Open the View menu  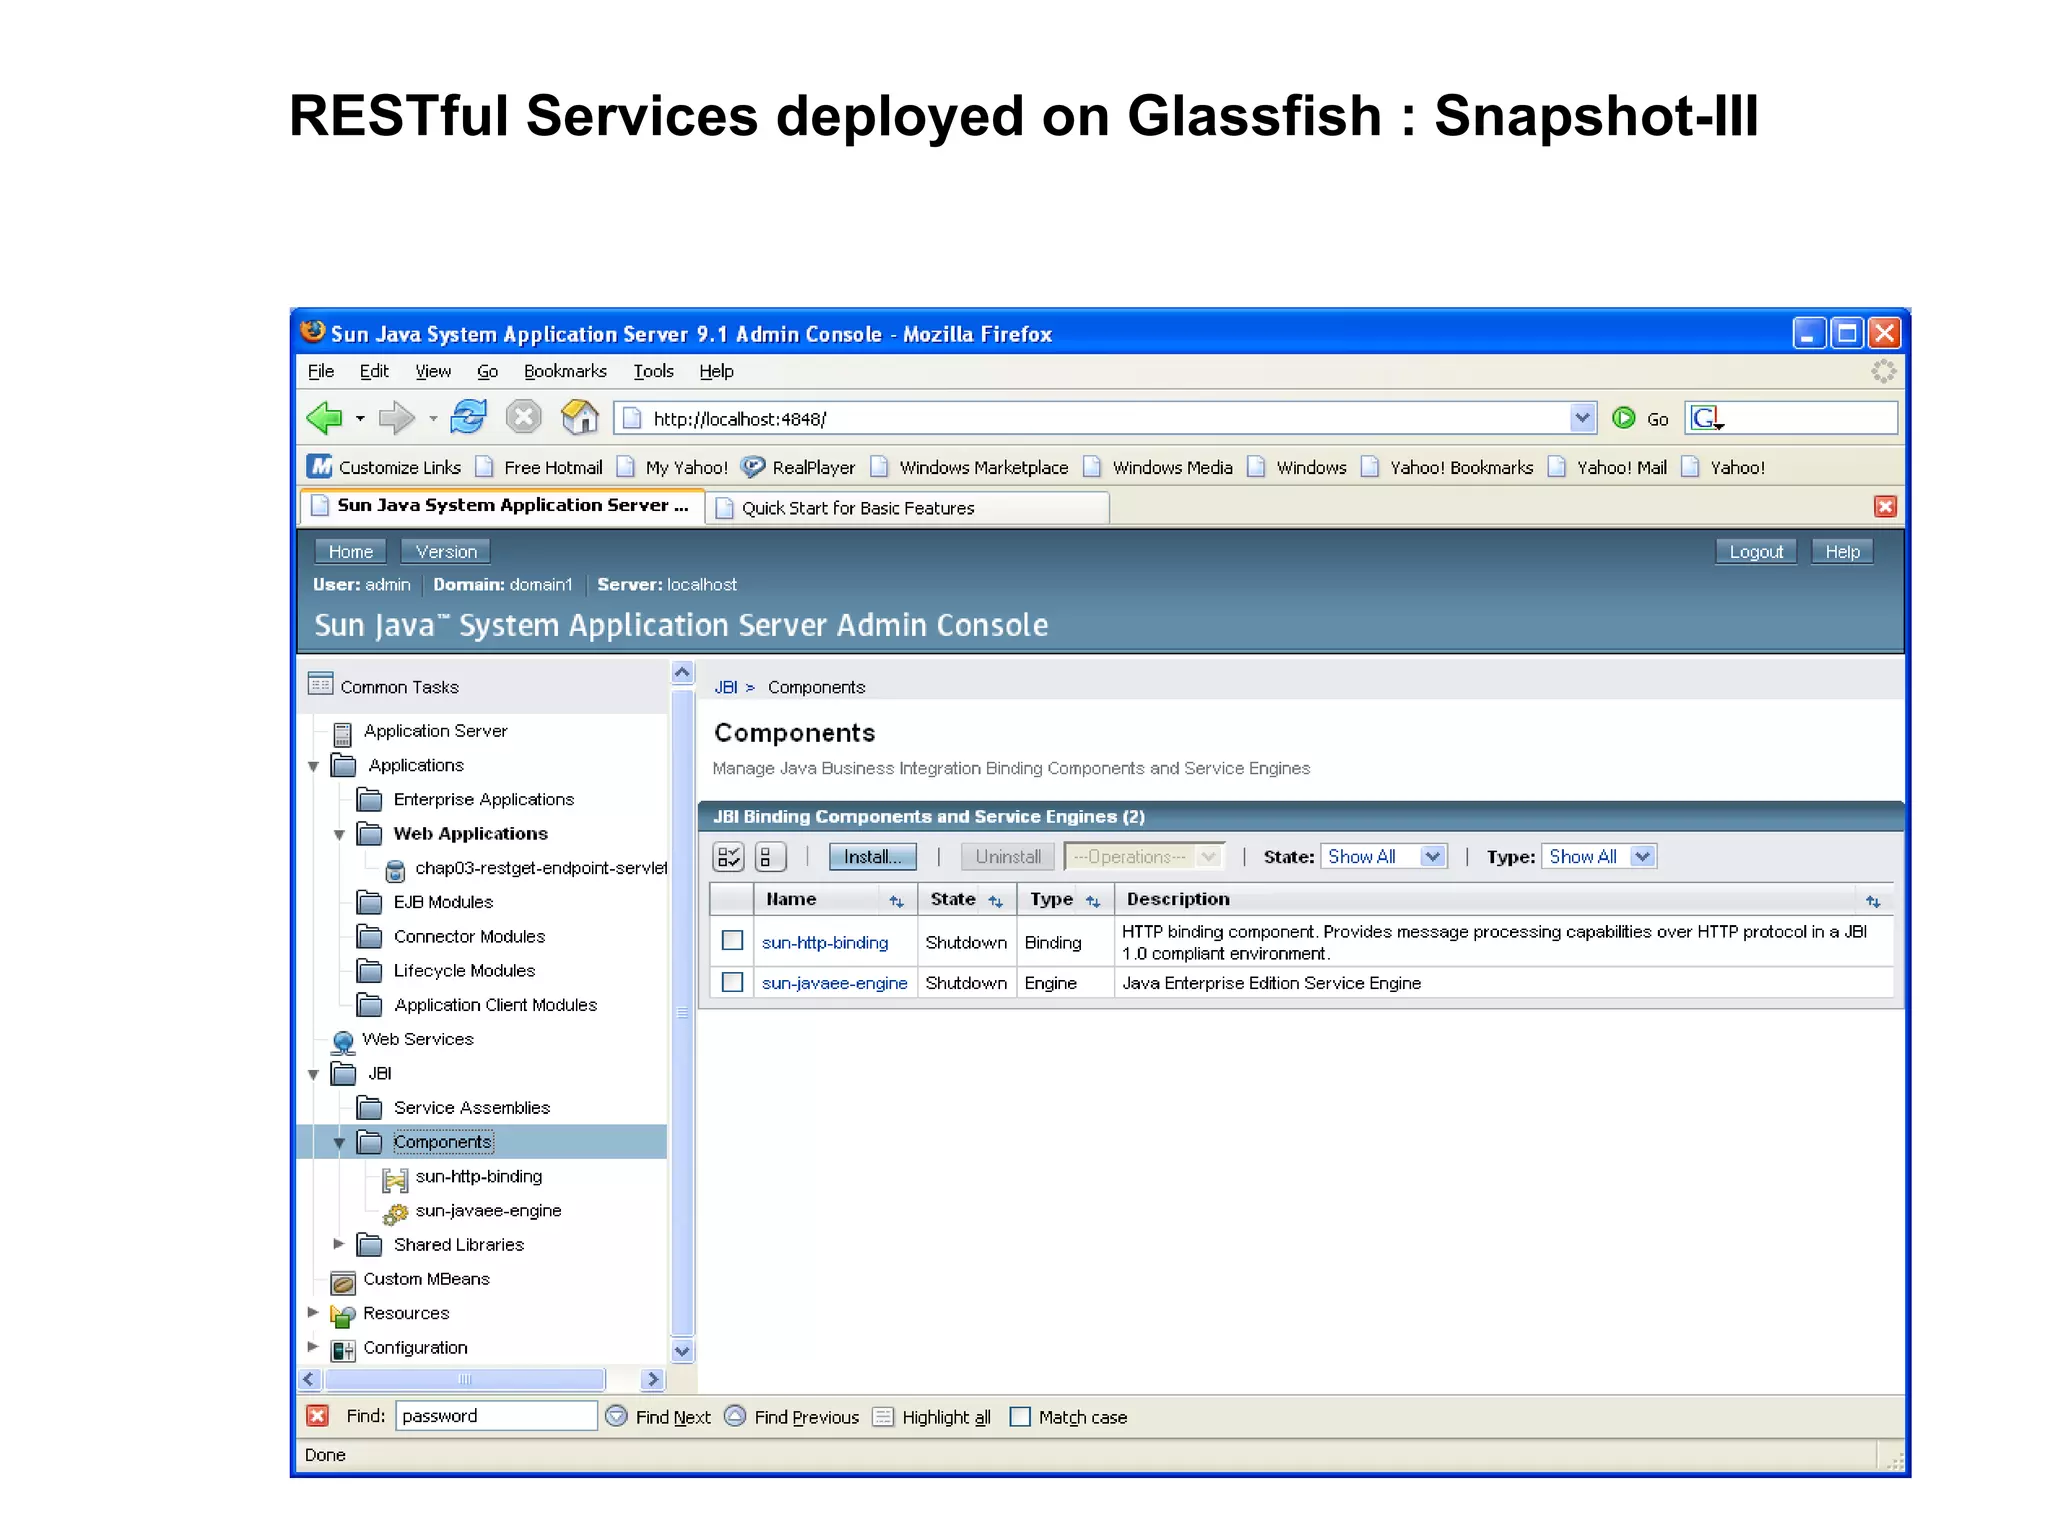(x=433, y=371)
